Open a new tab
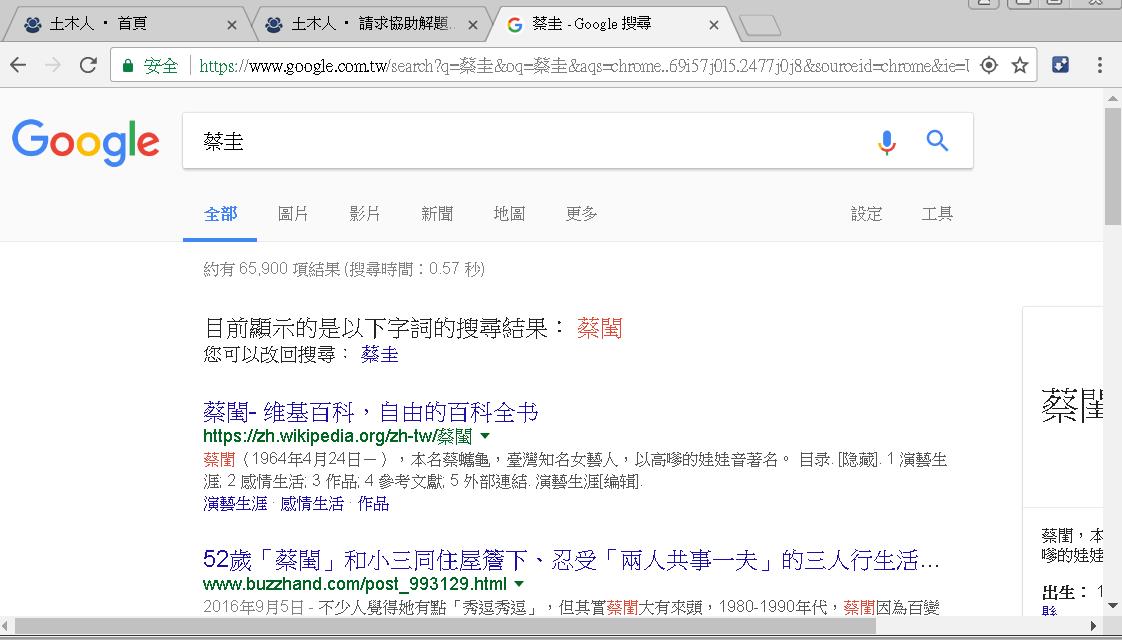 760,26
